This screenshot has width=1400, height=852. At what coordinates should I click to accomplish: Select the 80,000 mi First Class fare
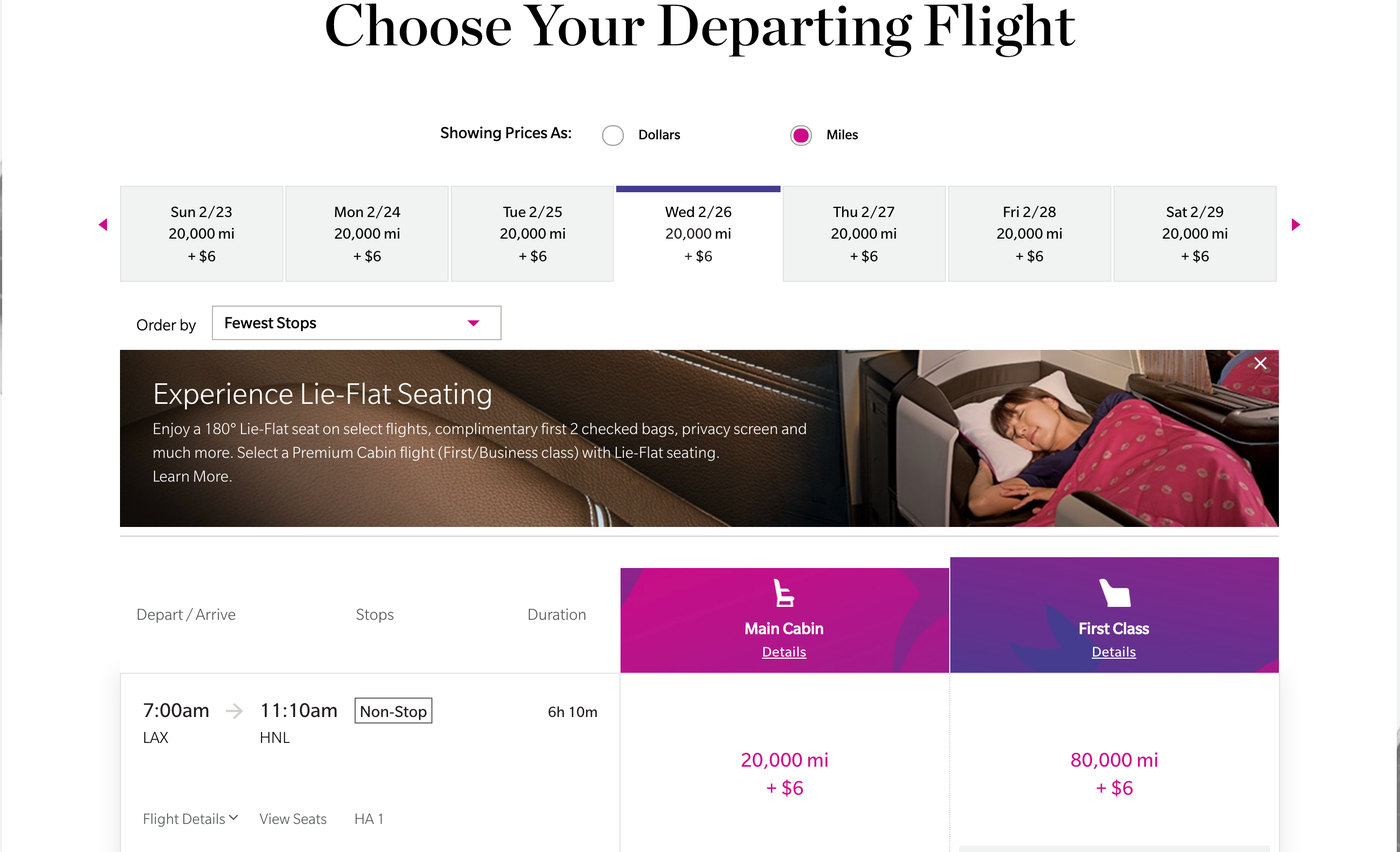coord(1113,773)
